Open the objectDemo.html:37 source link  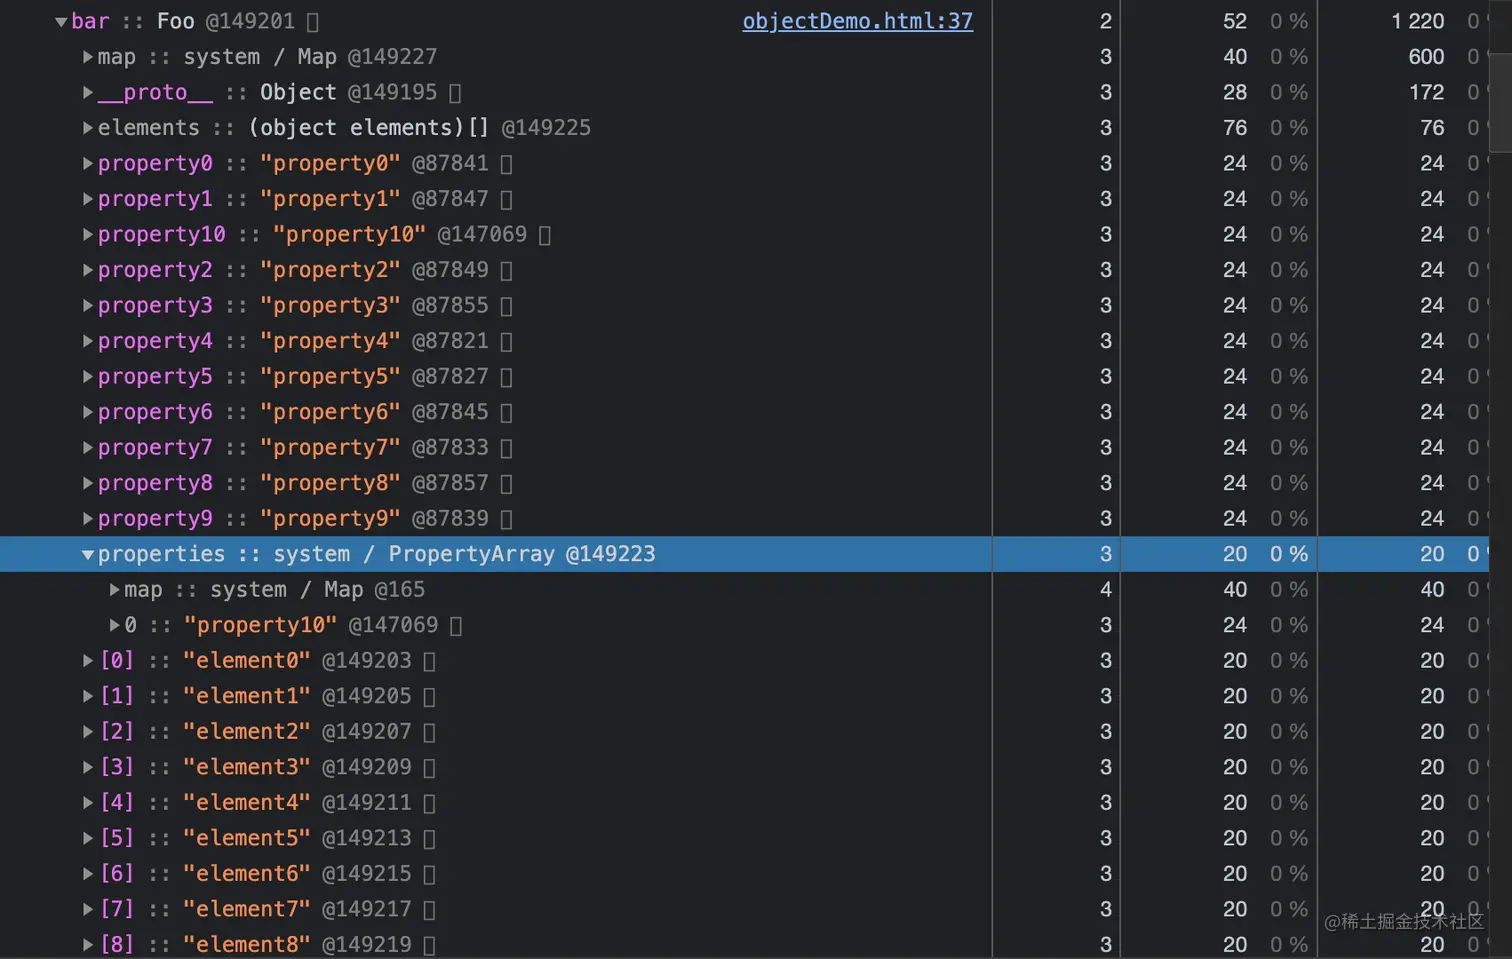coord(857,21)
